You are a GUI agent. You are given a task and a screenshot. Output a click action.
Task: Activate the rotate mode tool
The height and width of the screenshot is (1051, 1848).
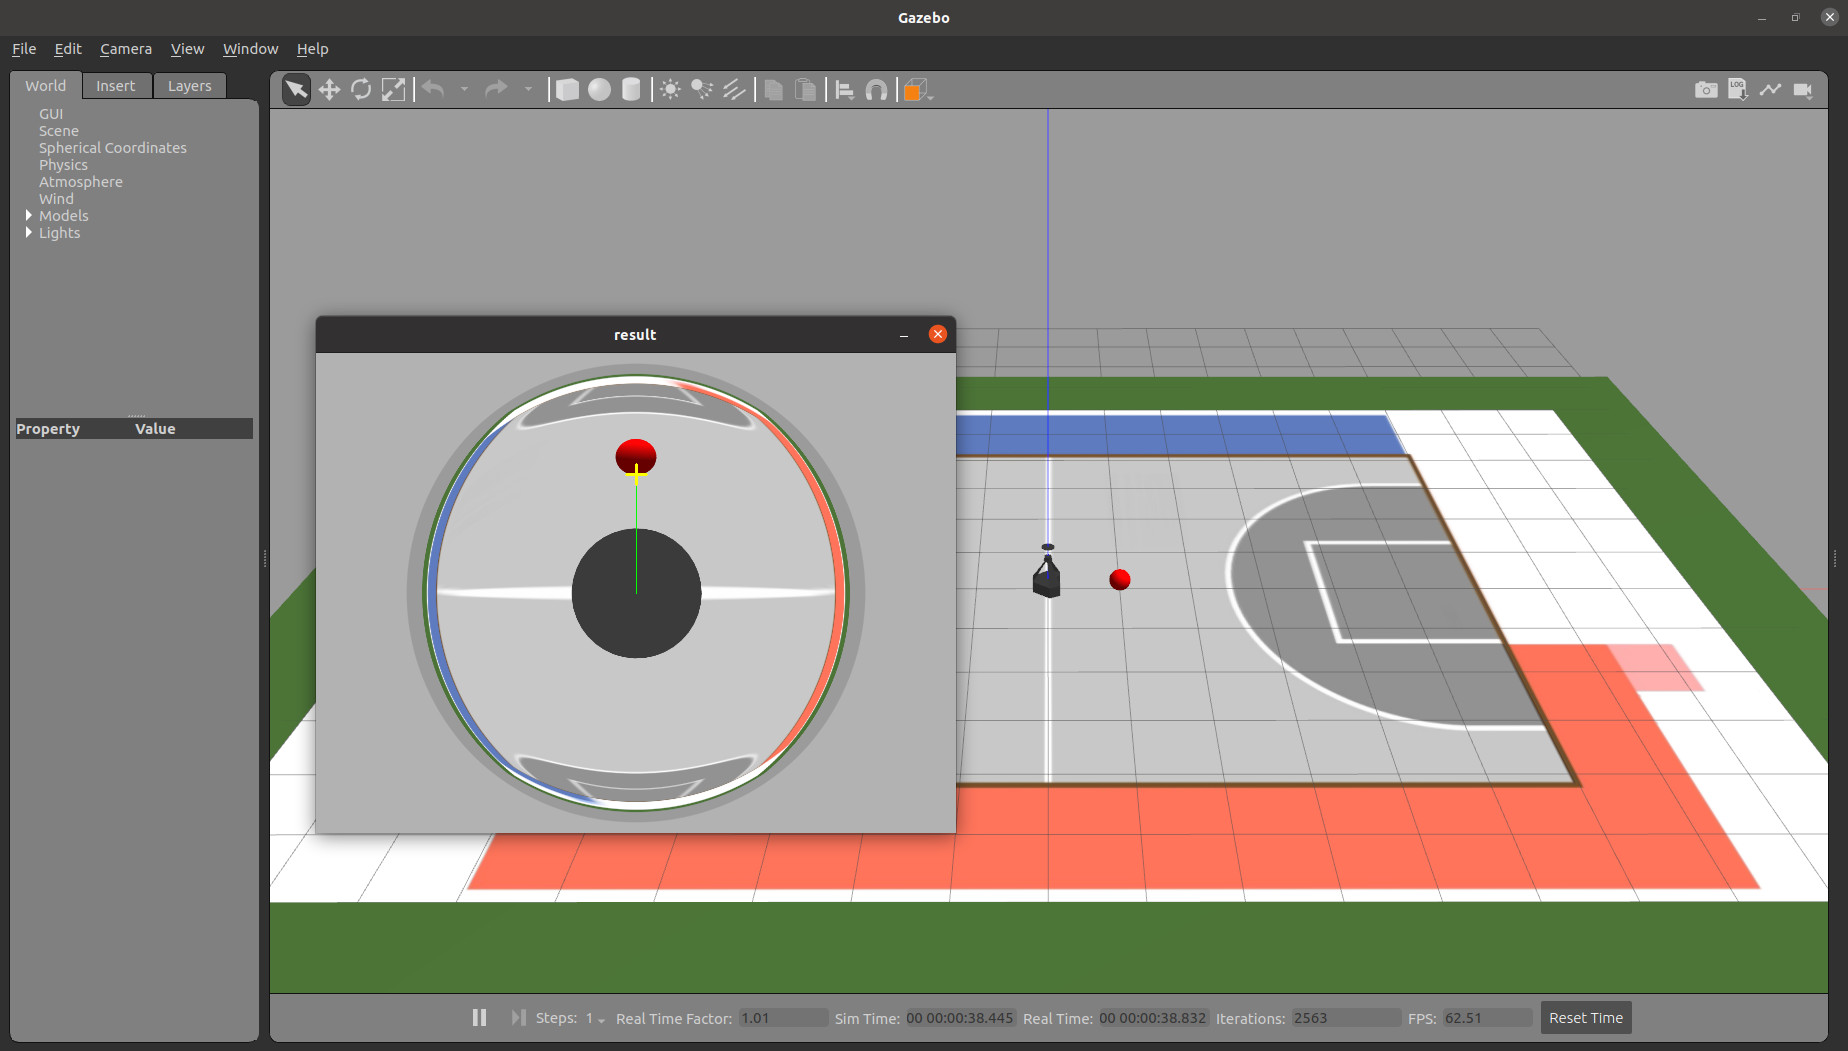(361, 90)
